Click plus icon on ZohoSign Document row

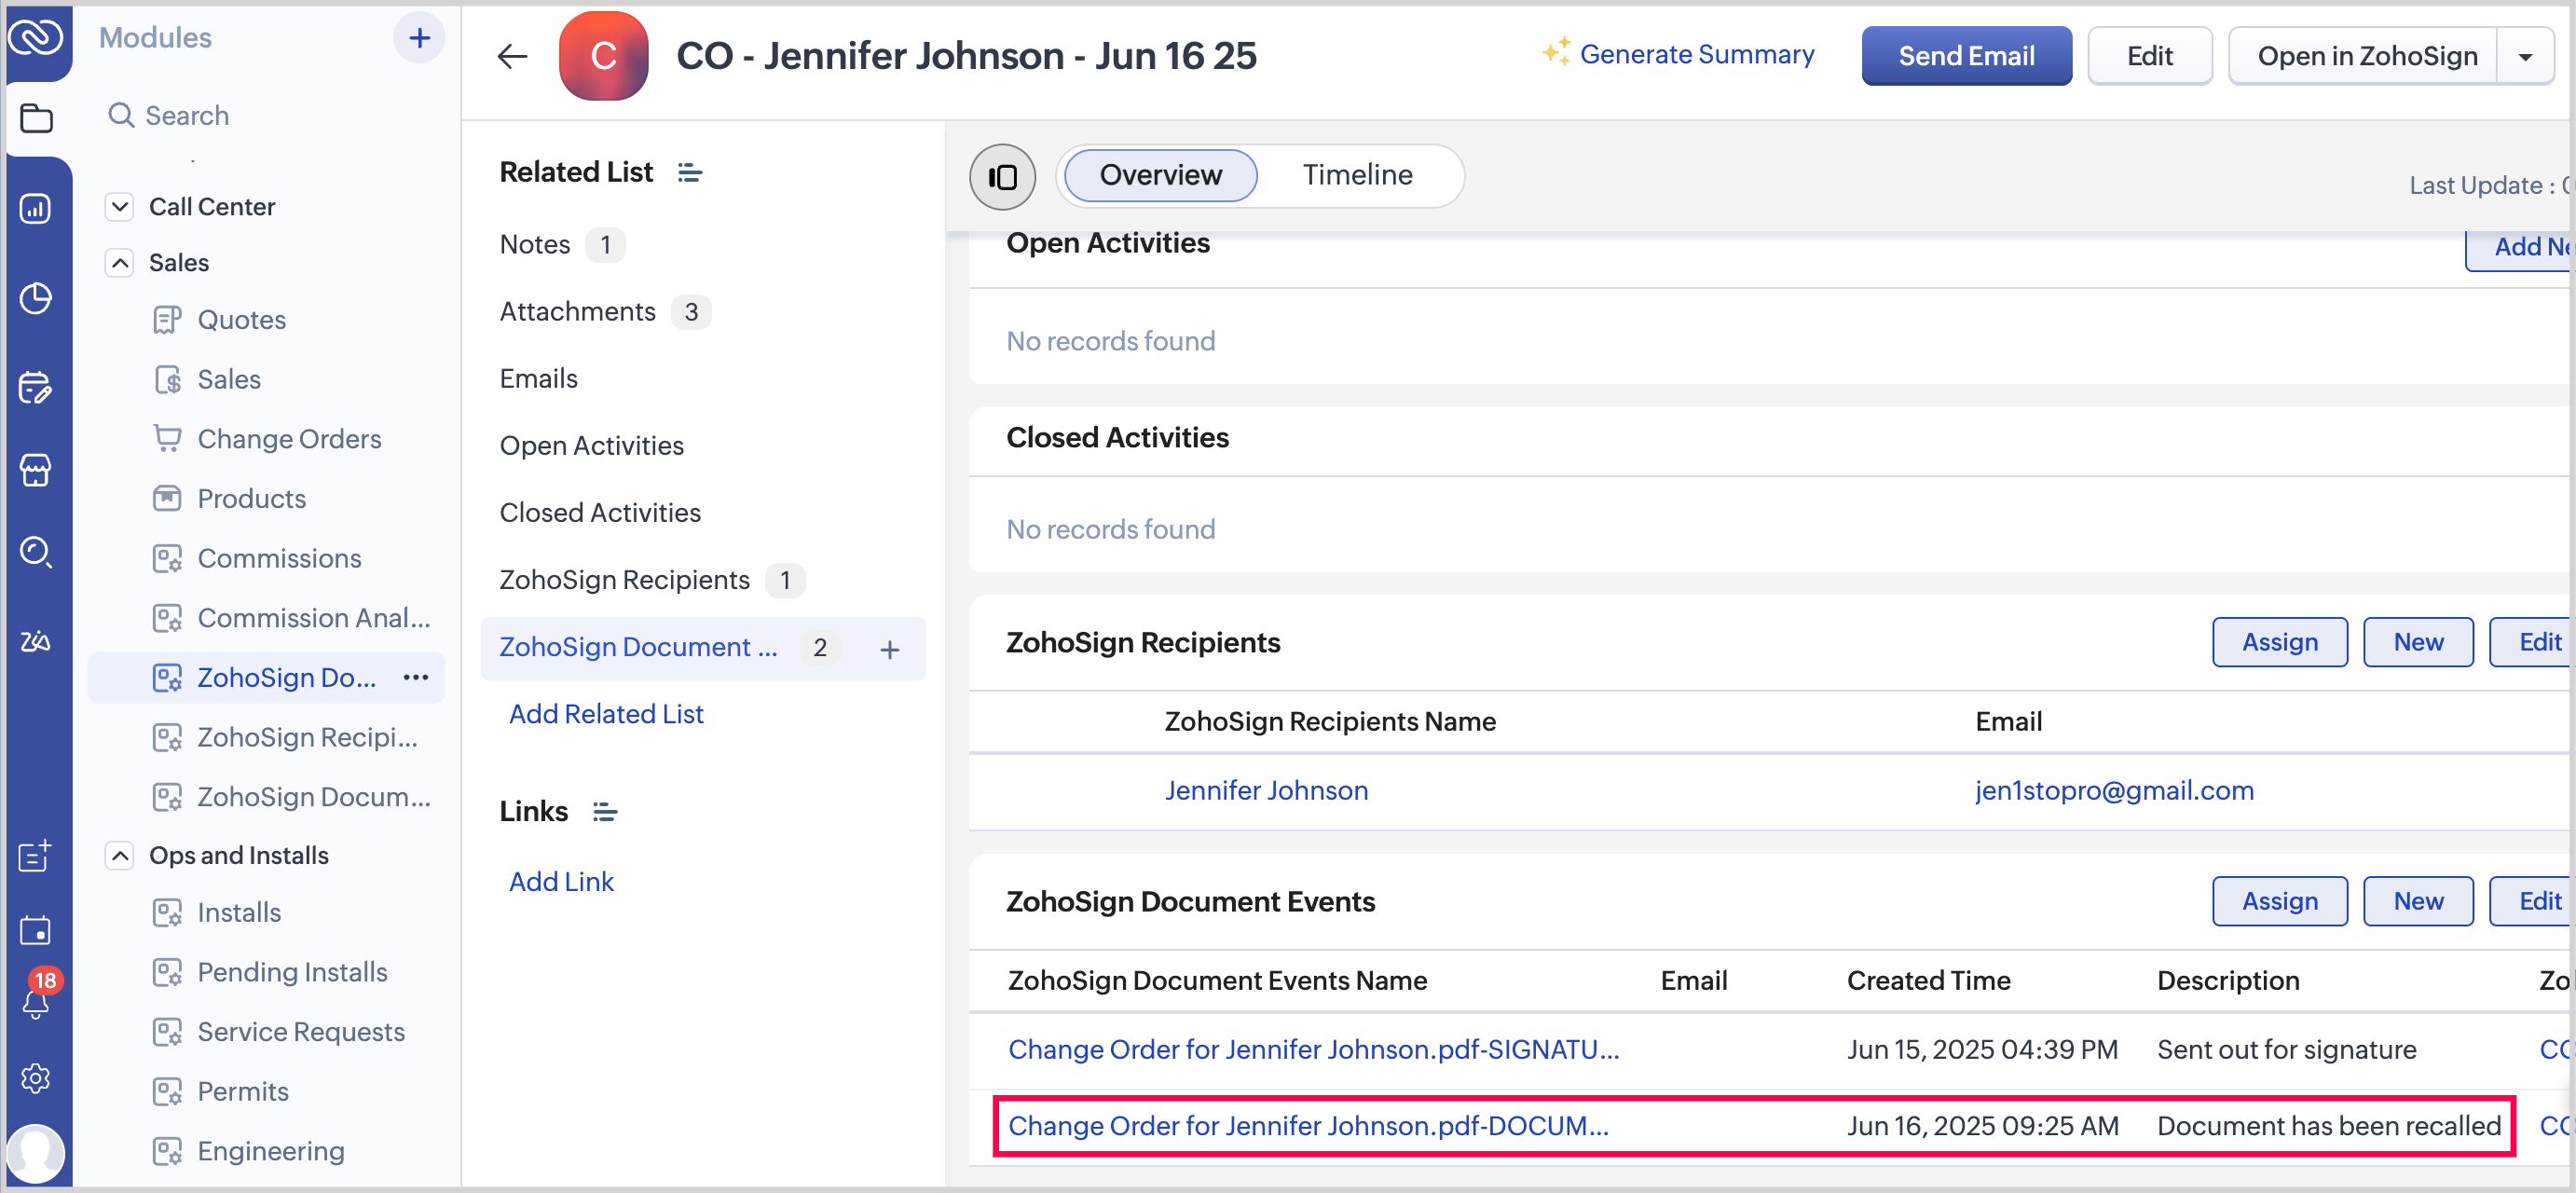click(x=889, y=649)
